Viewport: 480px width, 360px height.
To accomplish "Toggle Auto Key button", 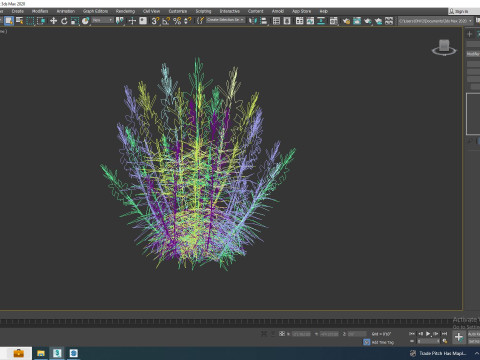I will click(x=474, y=334).
